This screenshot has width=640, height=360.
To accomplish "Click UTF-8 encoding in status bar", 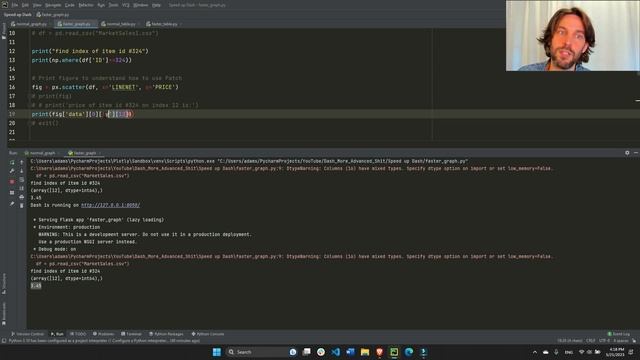I will pyautogui.click(x=604, y=340).
